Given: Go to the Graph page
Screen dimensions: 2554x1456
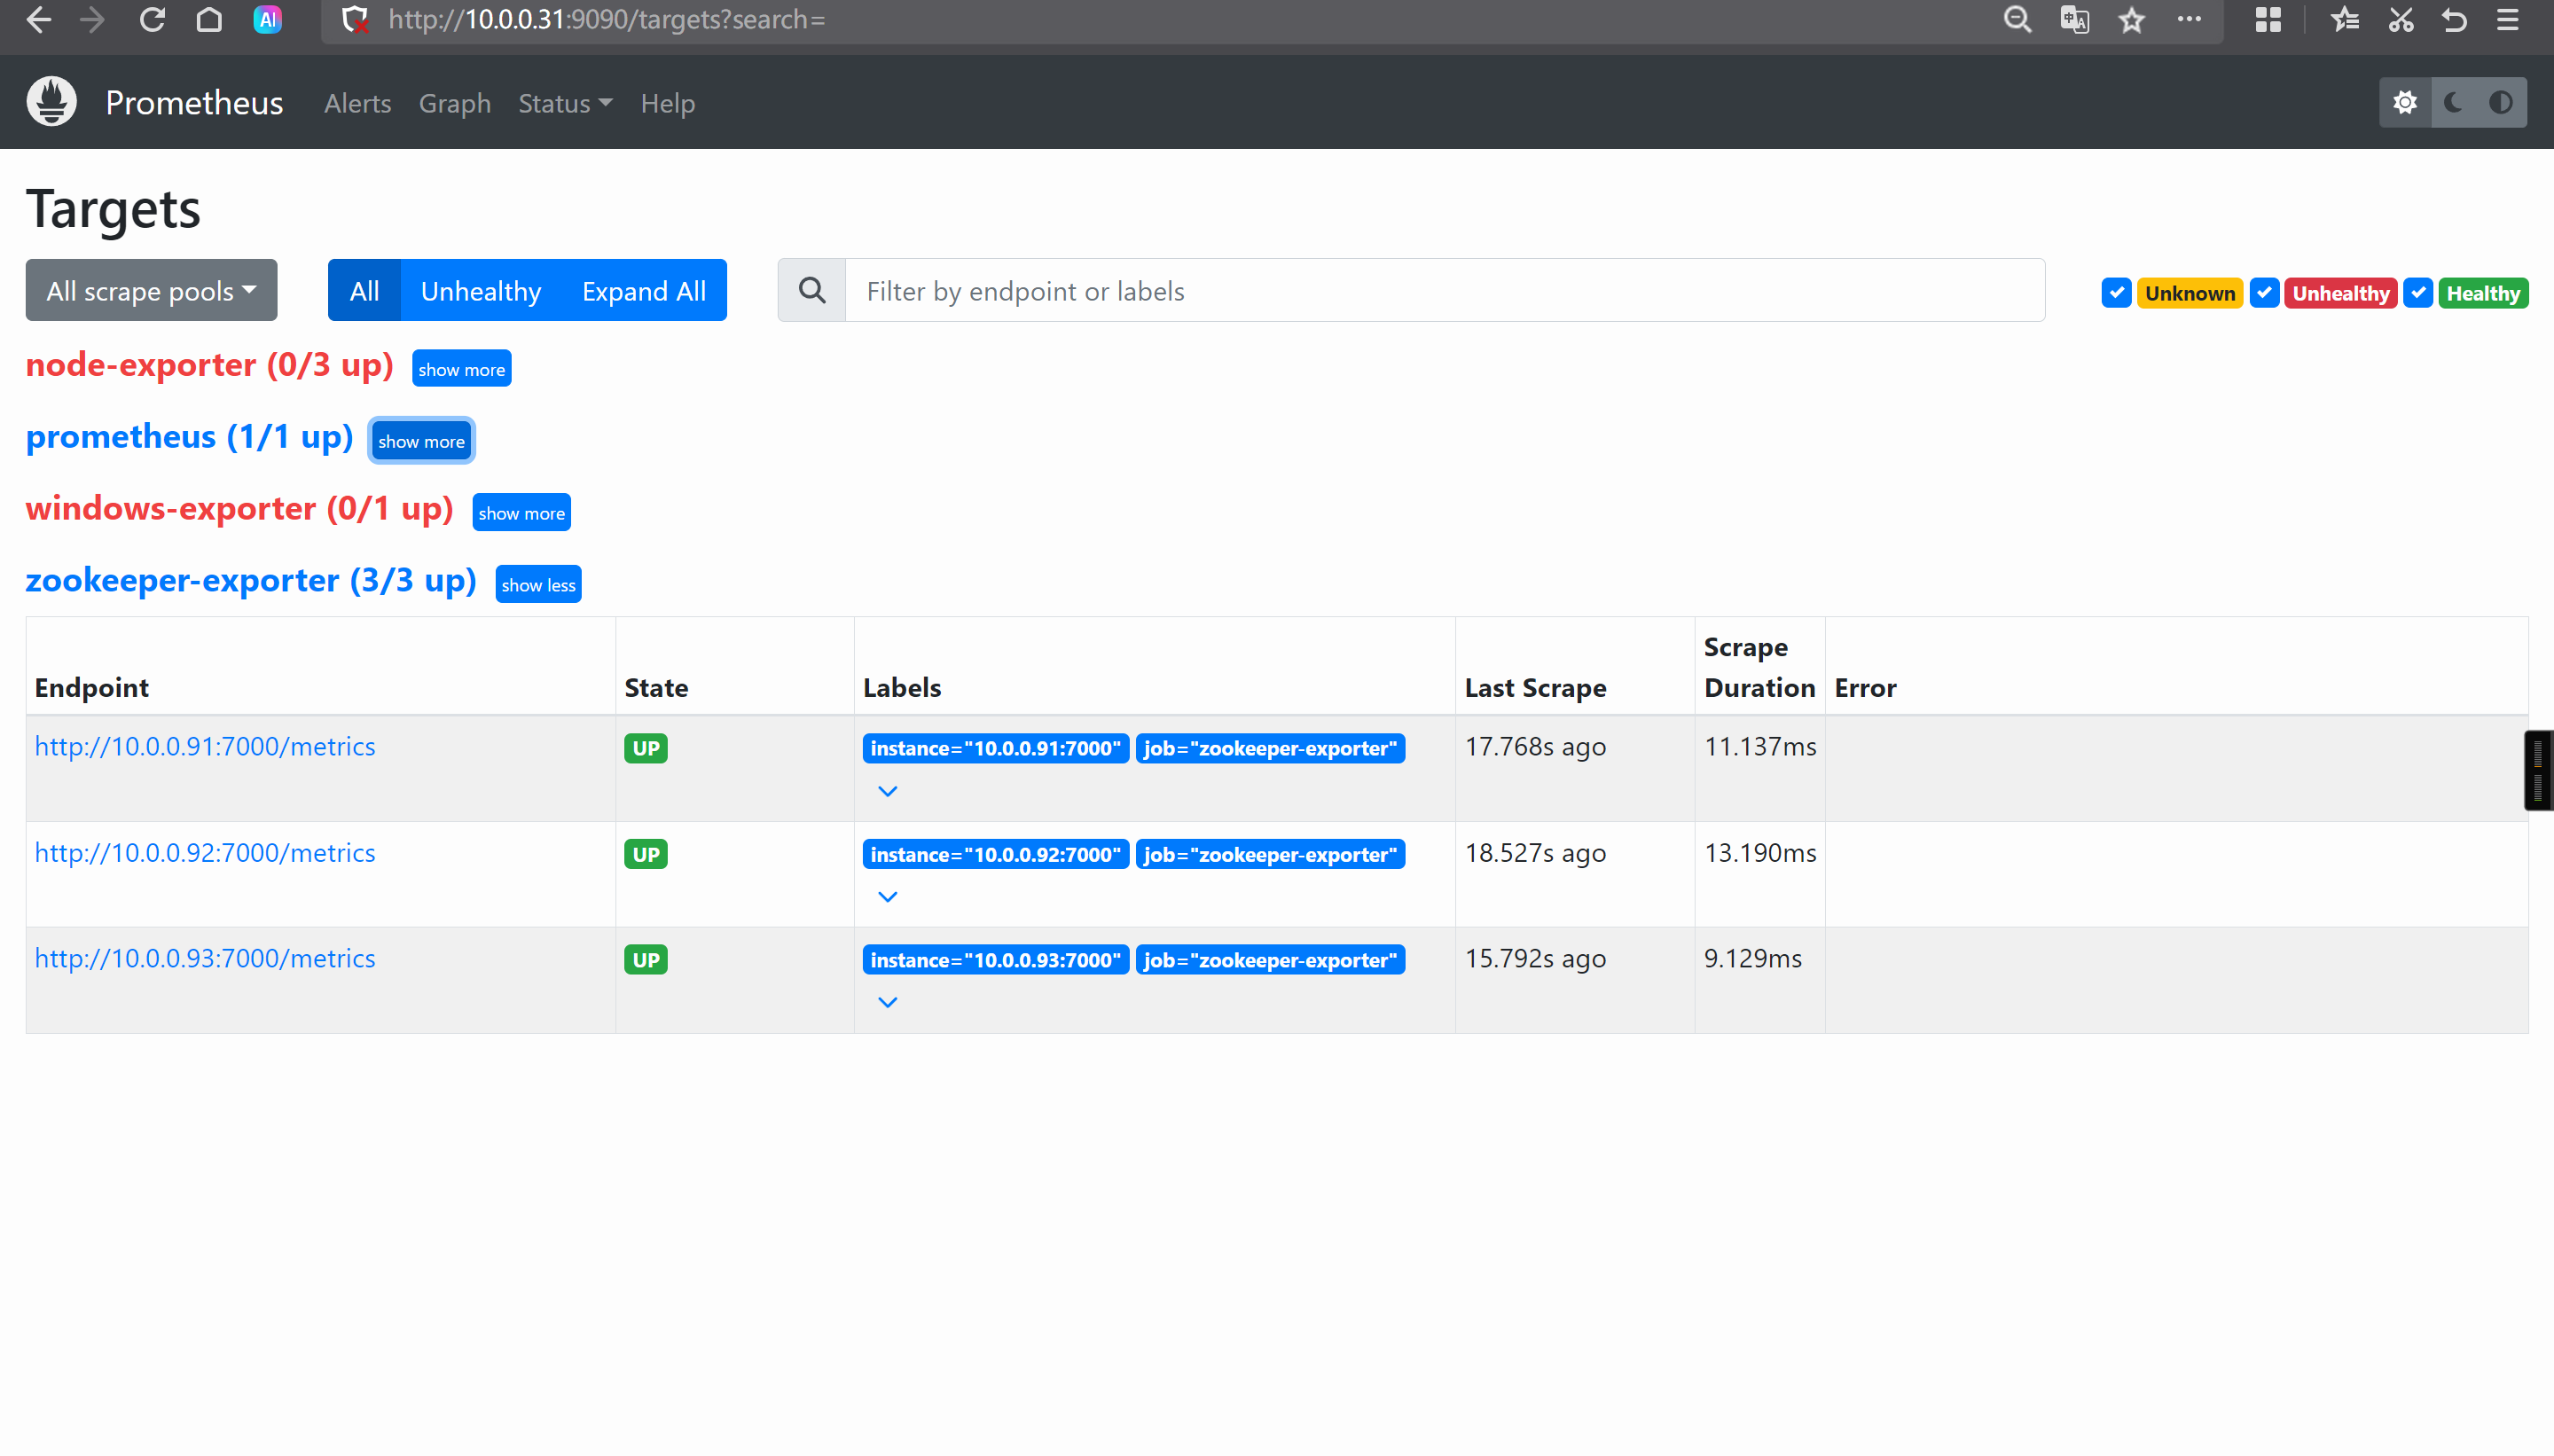Looking at the screenshot, I should [x=454, y=103].
